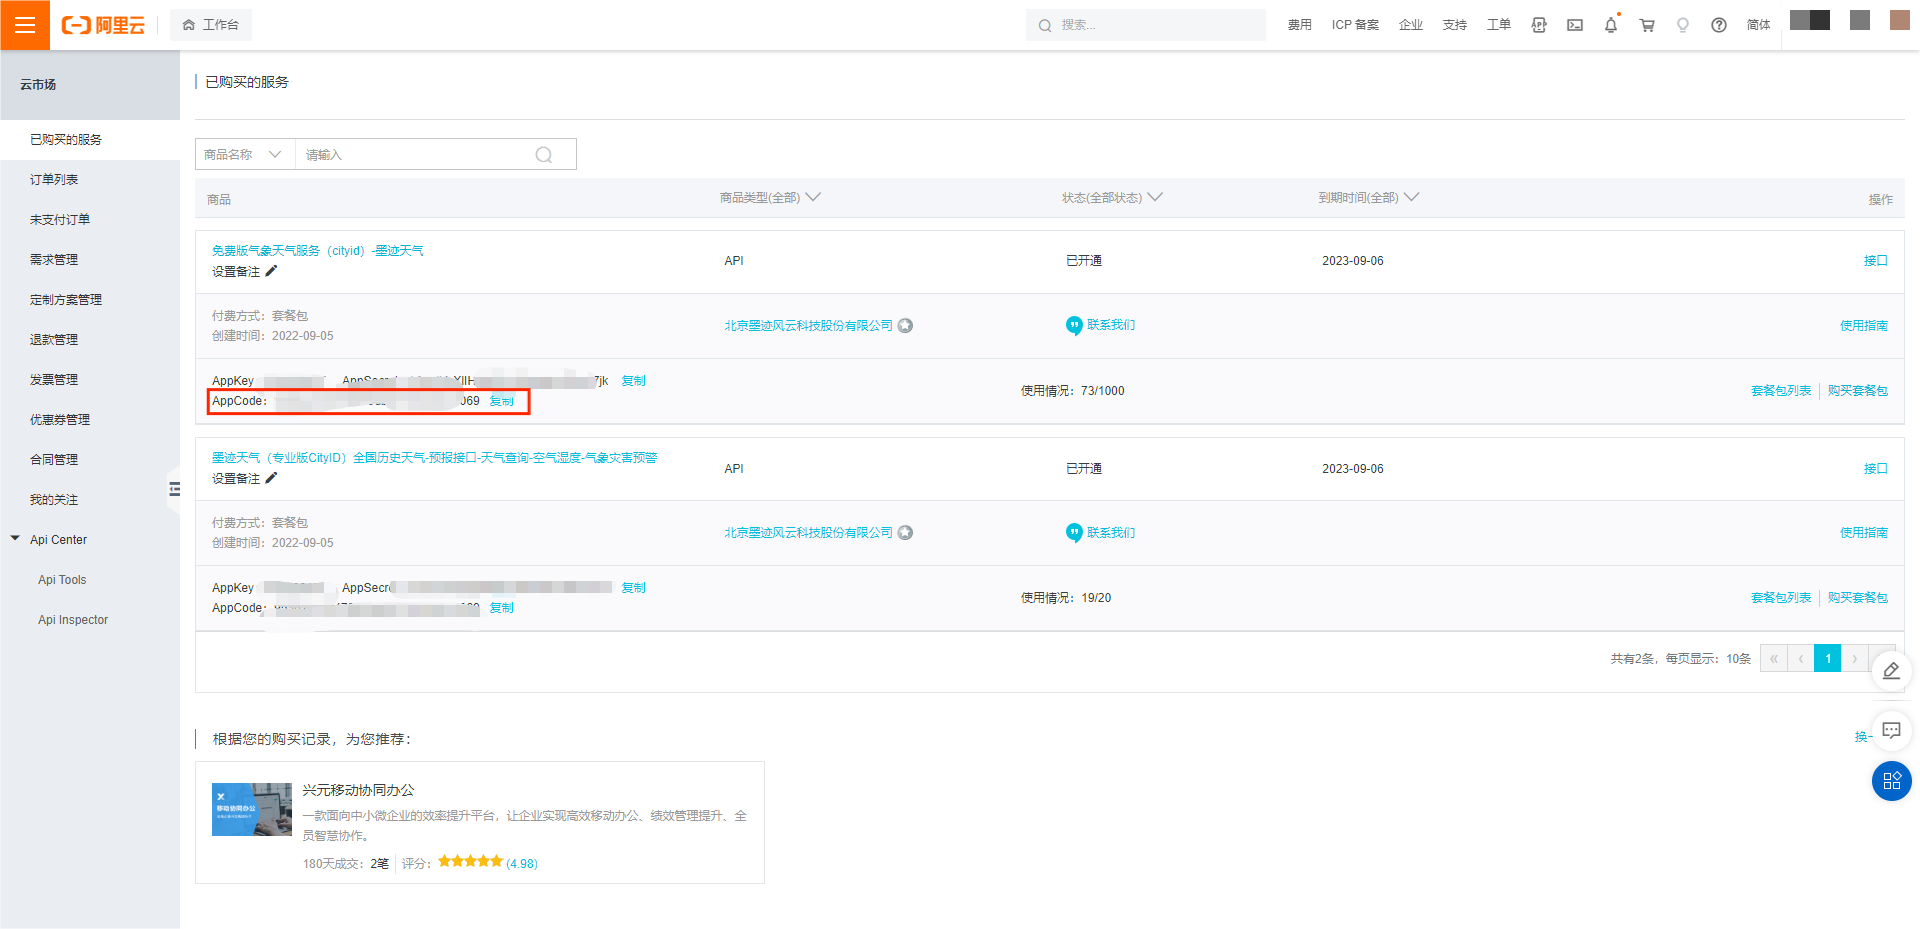This screenshot has height=929, width=1920.
Task: Click the first-page double-arrow pagination button
Action: coord(1773,658)
